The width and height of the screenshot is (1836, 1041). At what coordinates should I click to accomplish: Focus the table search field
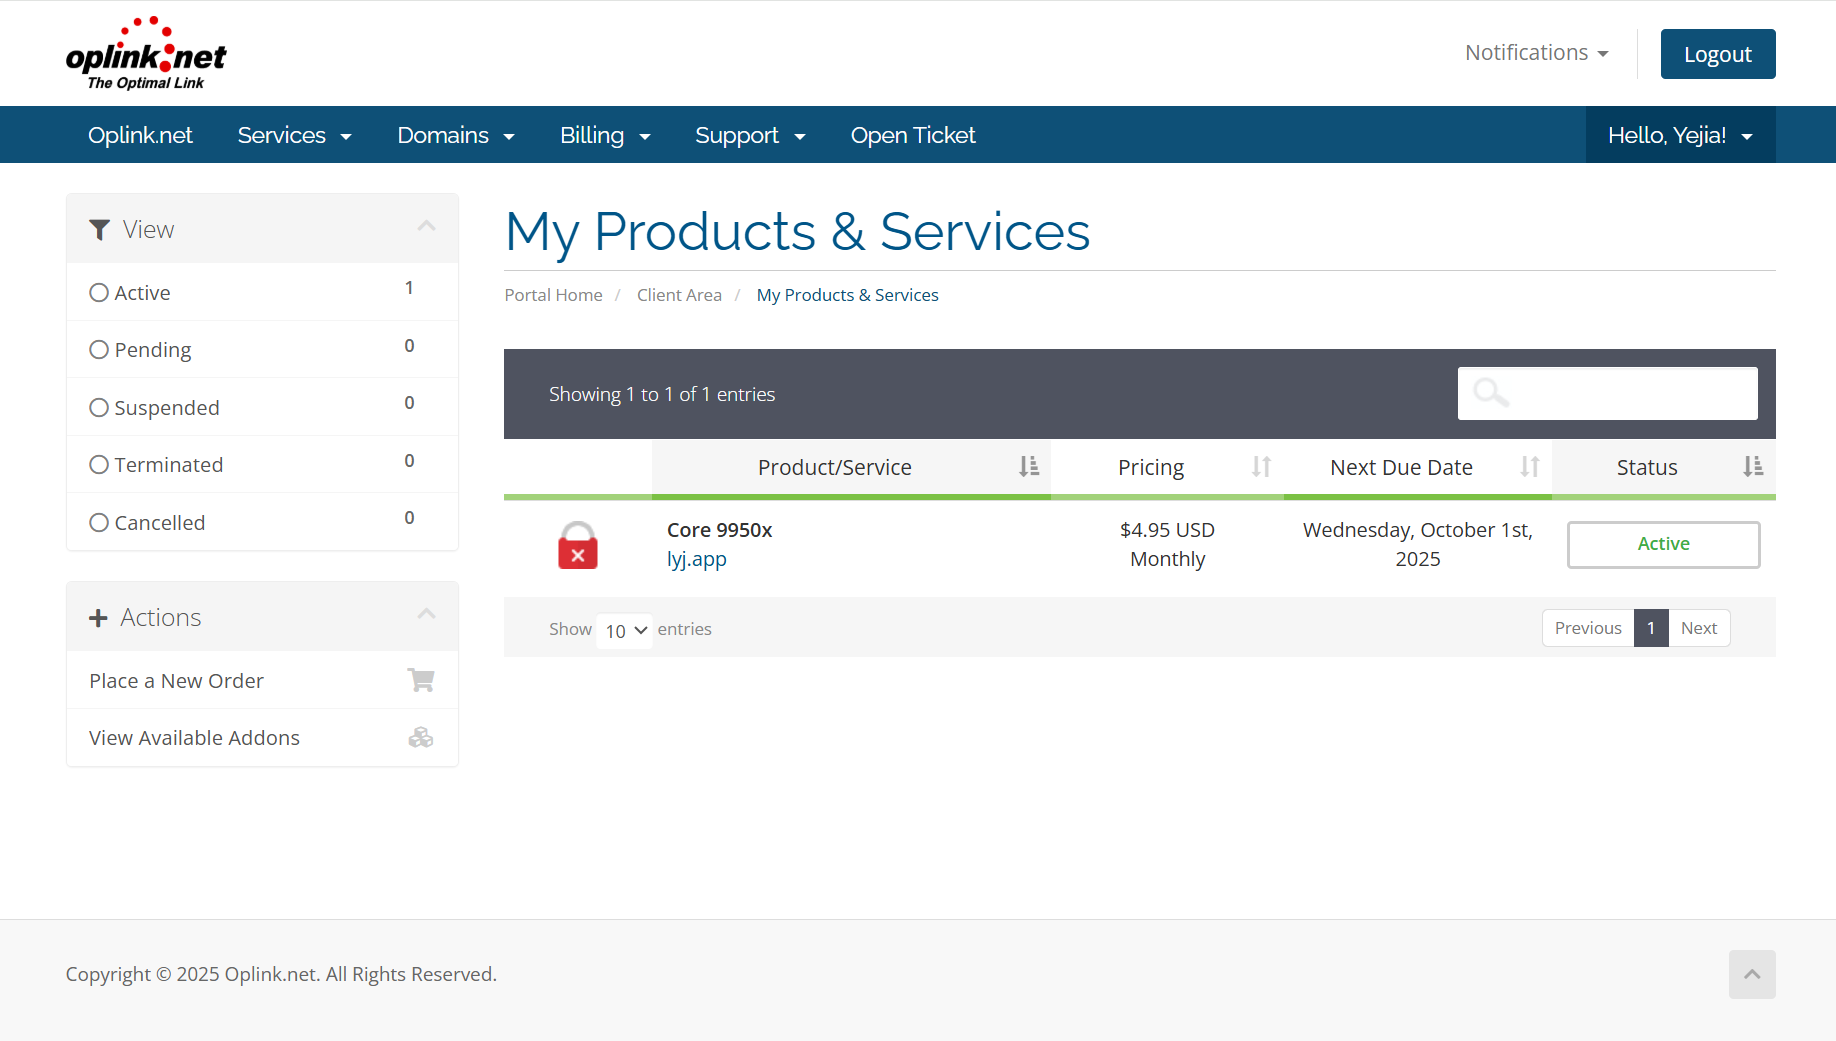tap(1607, 393)
